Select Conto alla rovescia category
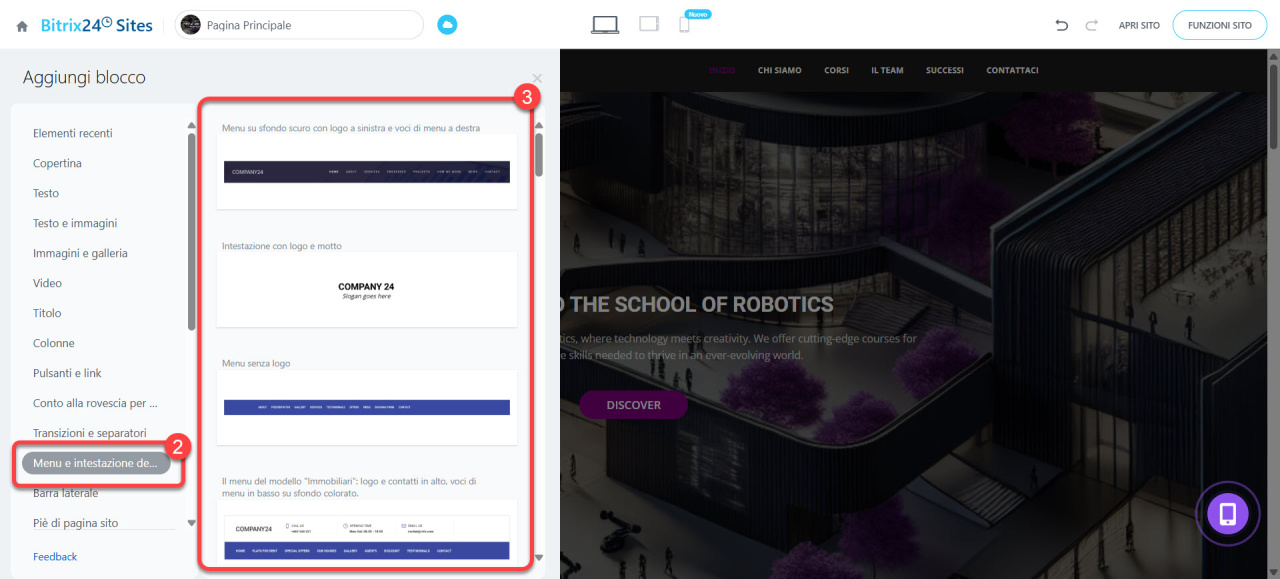This screenshot has width=1280, height=579. pyautogui.click(x=95, y=403)
